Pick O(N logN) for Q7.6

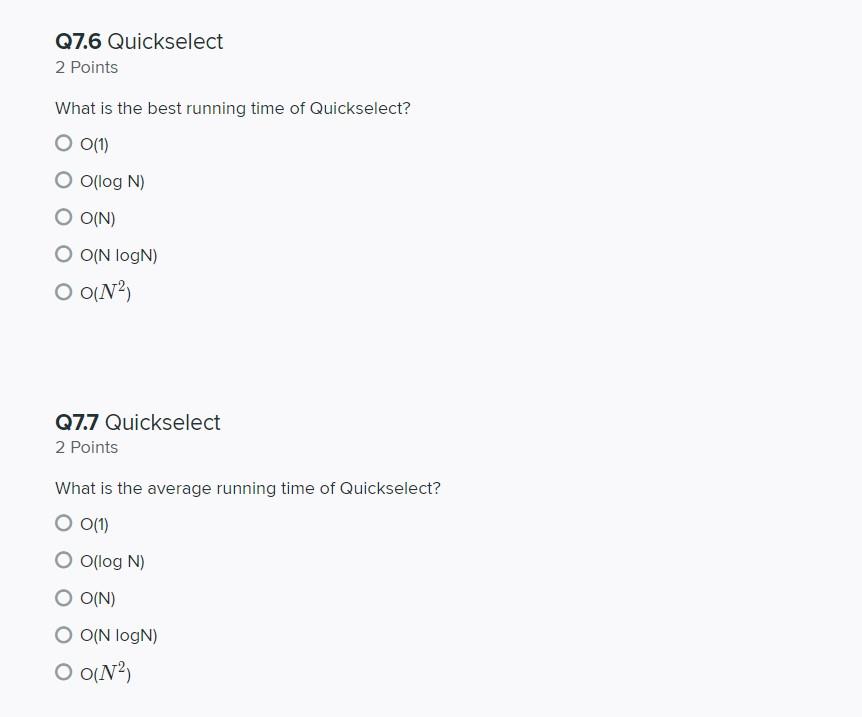tap(64, 254)
